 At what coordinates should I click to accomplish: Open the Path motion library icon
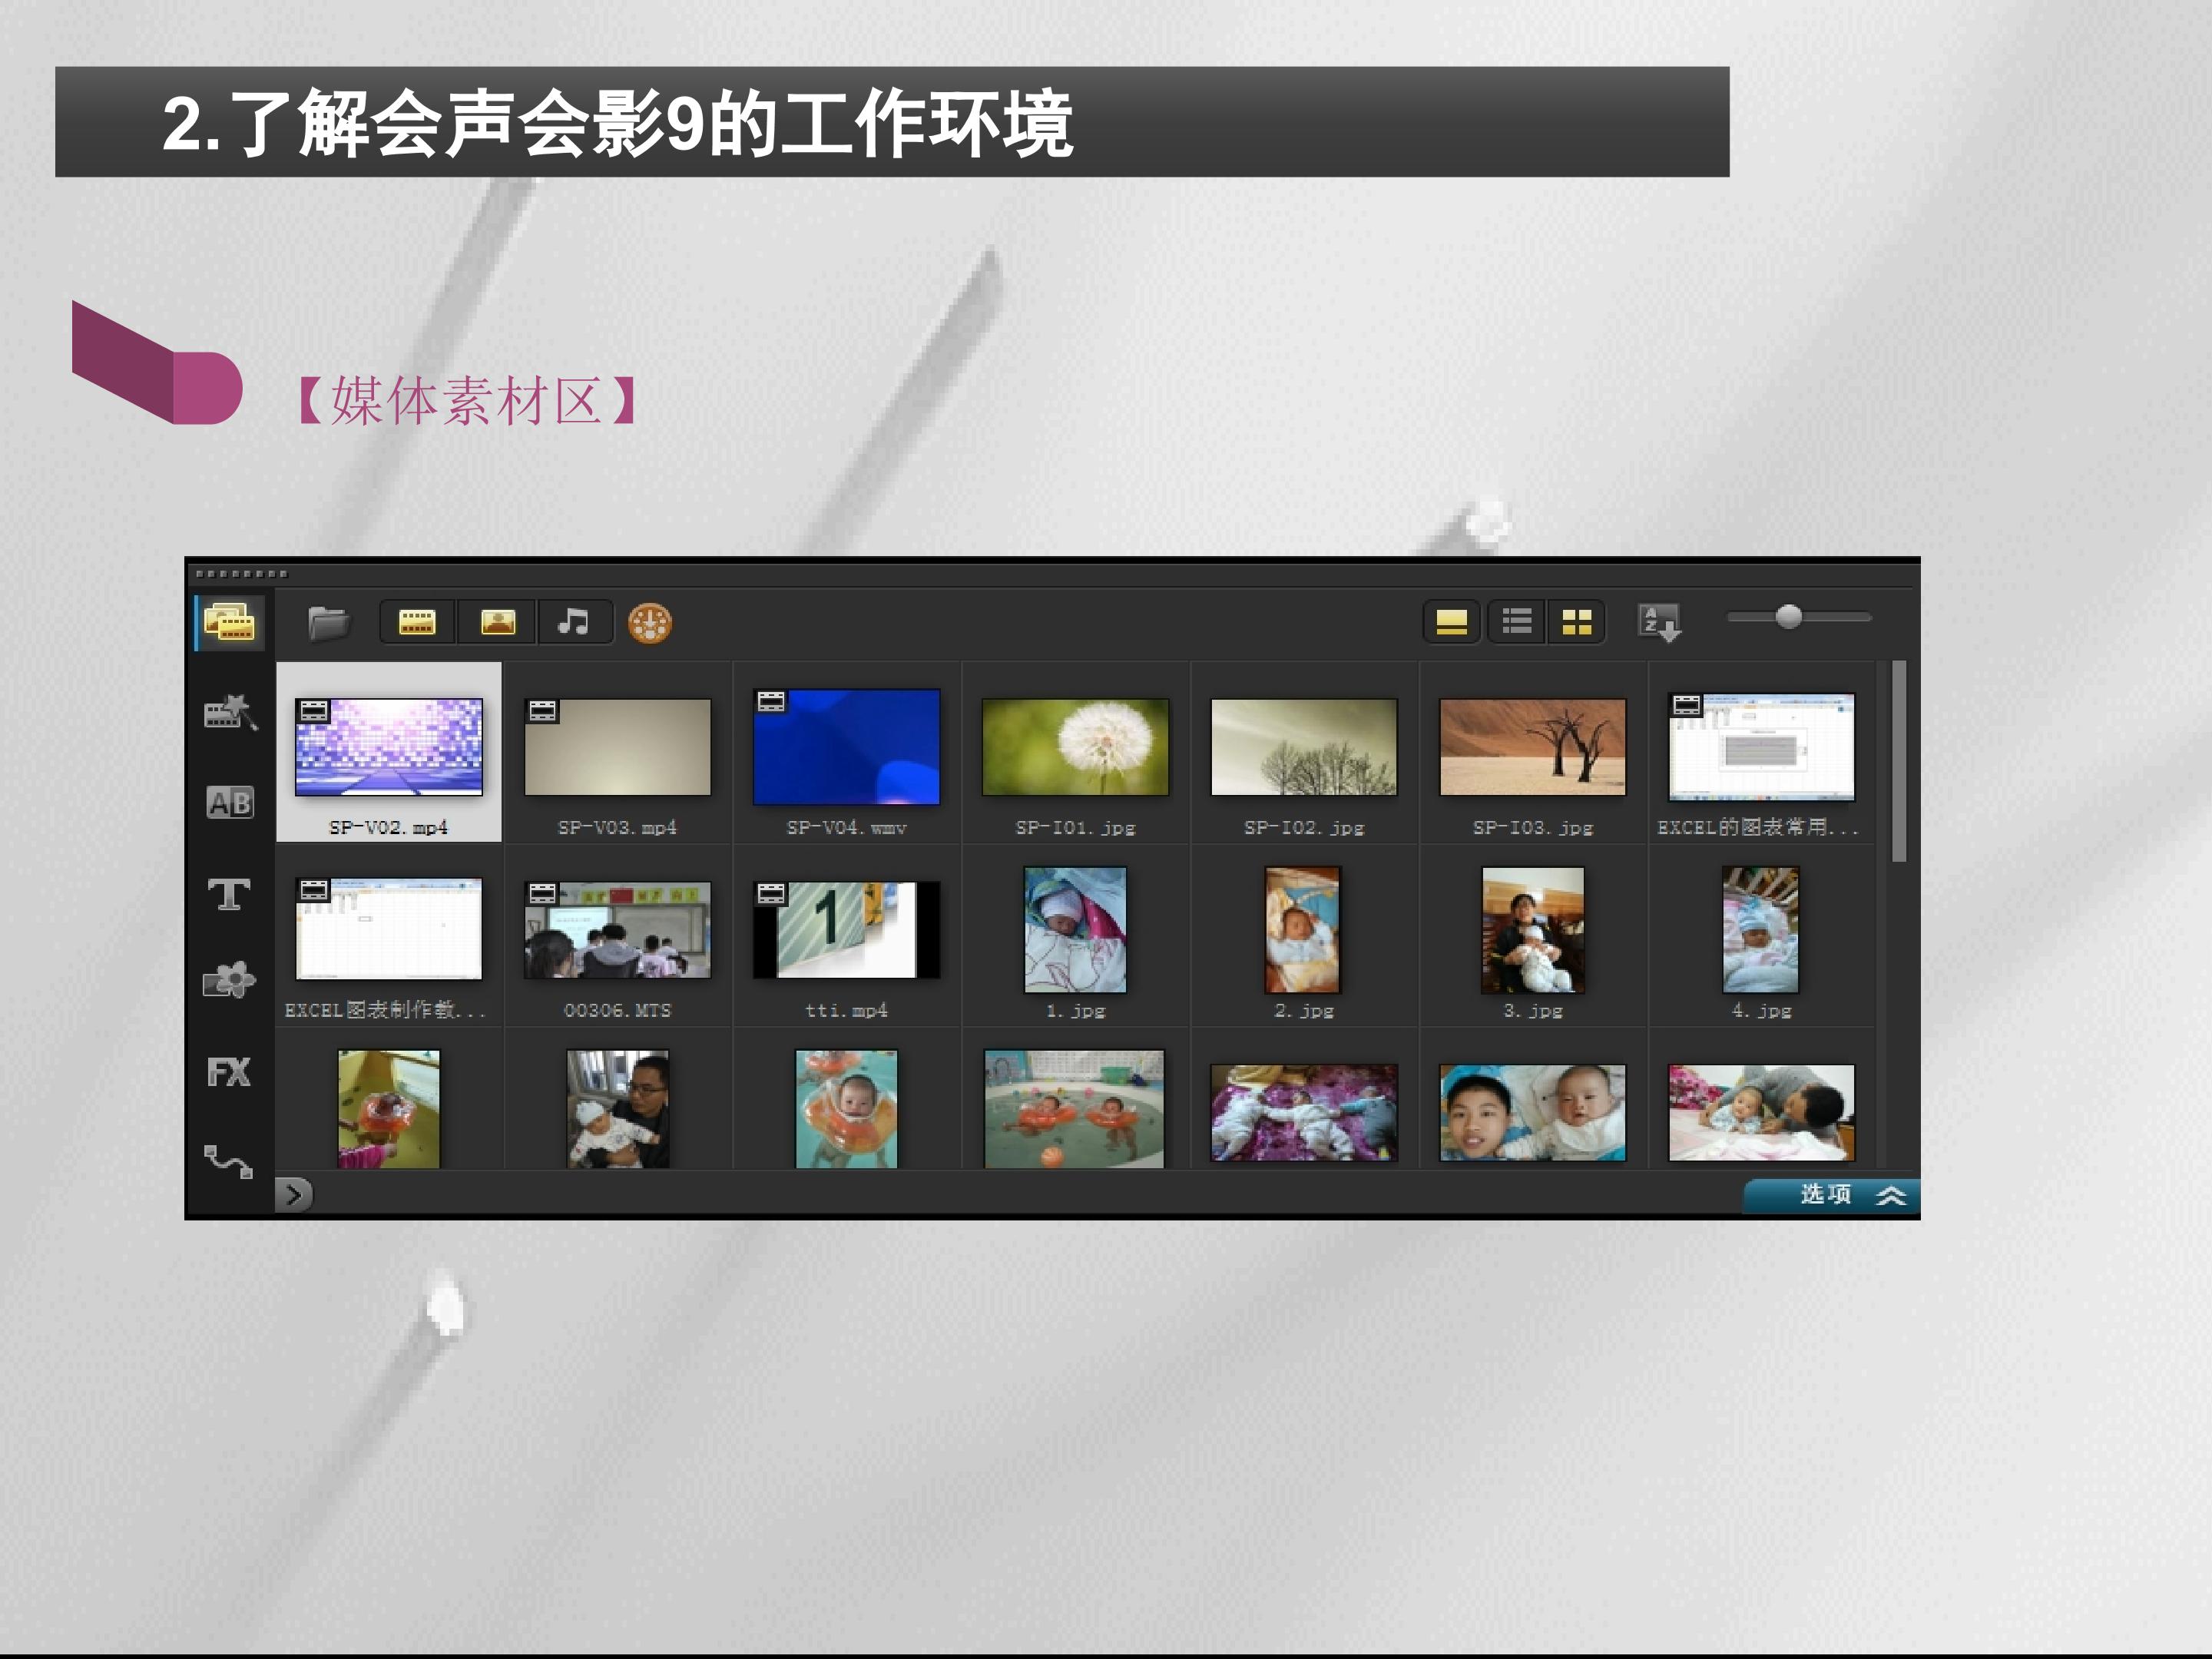coord(229,1161)
